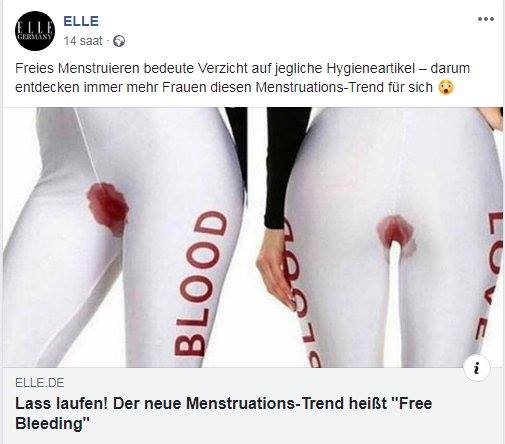Click the "LOVE" lettering at the image edge
This screenshot has height=444, width=505.
pos(494,275)
